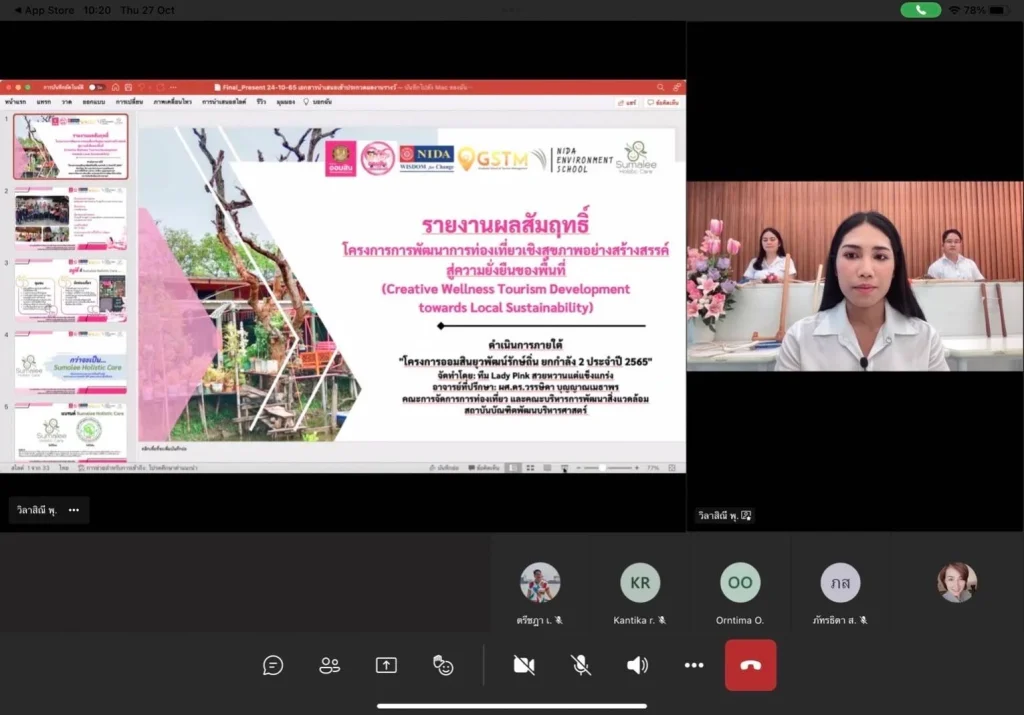Show the participants list
Screen dimensions: 1024x715
pos(330,665)
